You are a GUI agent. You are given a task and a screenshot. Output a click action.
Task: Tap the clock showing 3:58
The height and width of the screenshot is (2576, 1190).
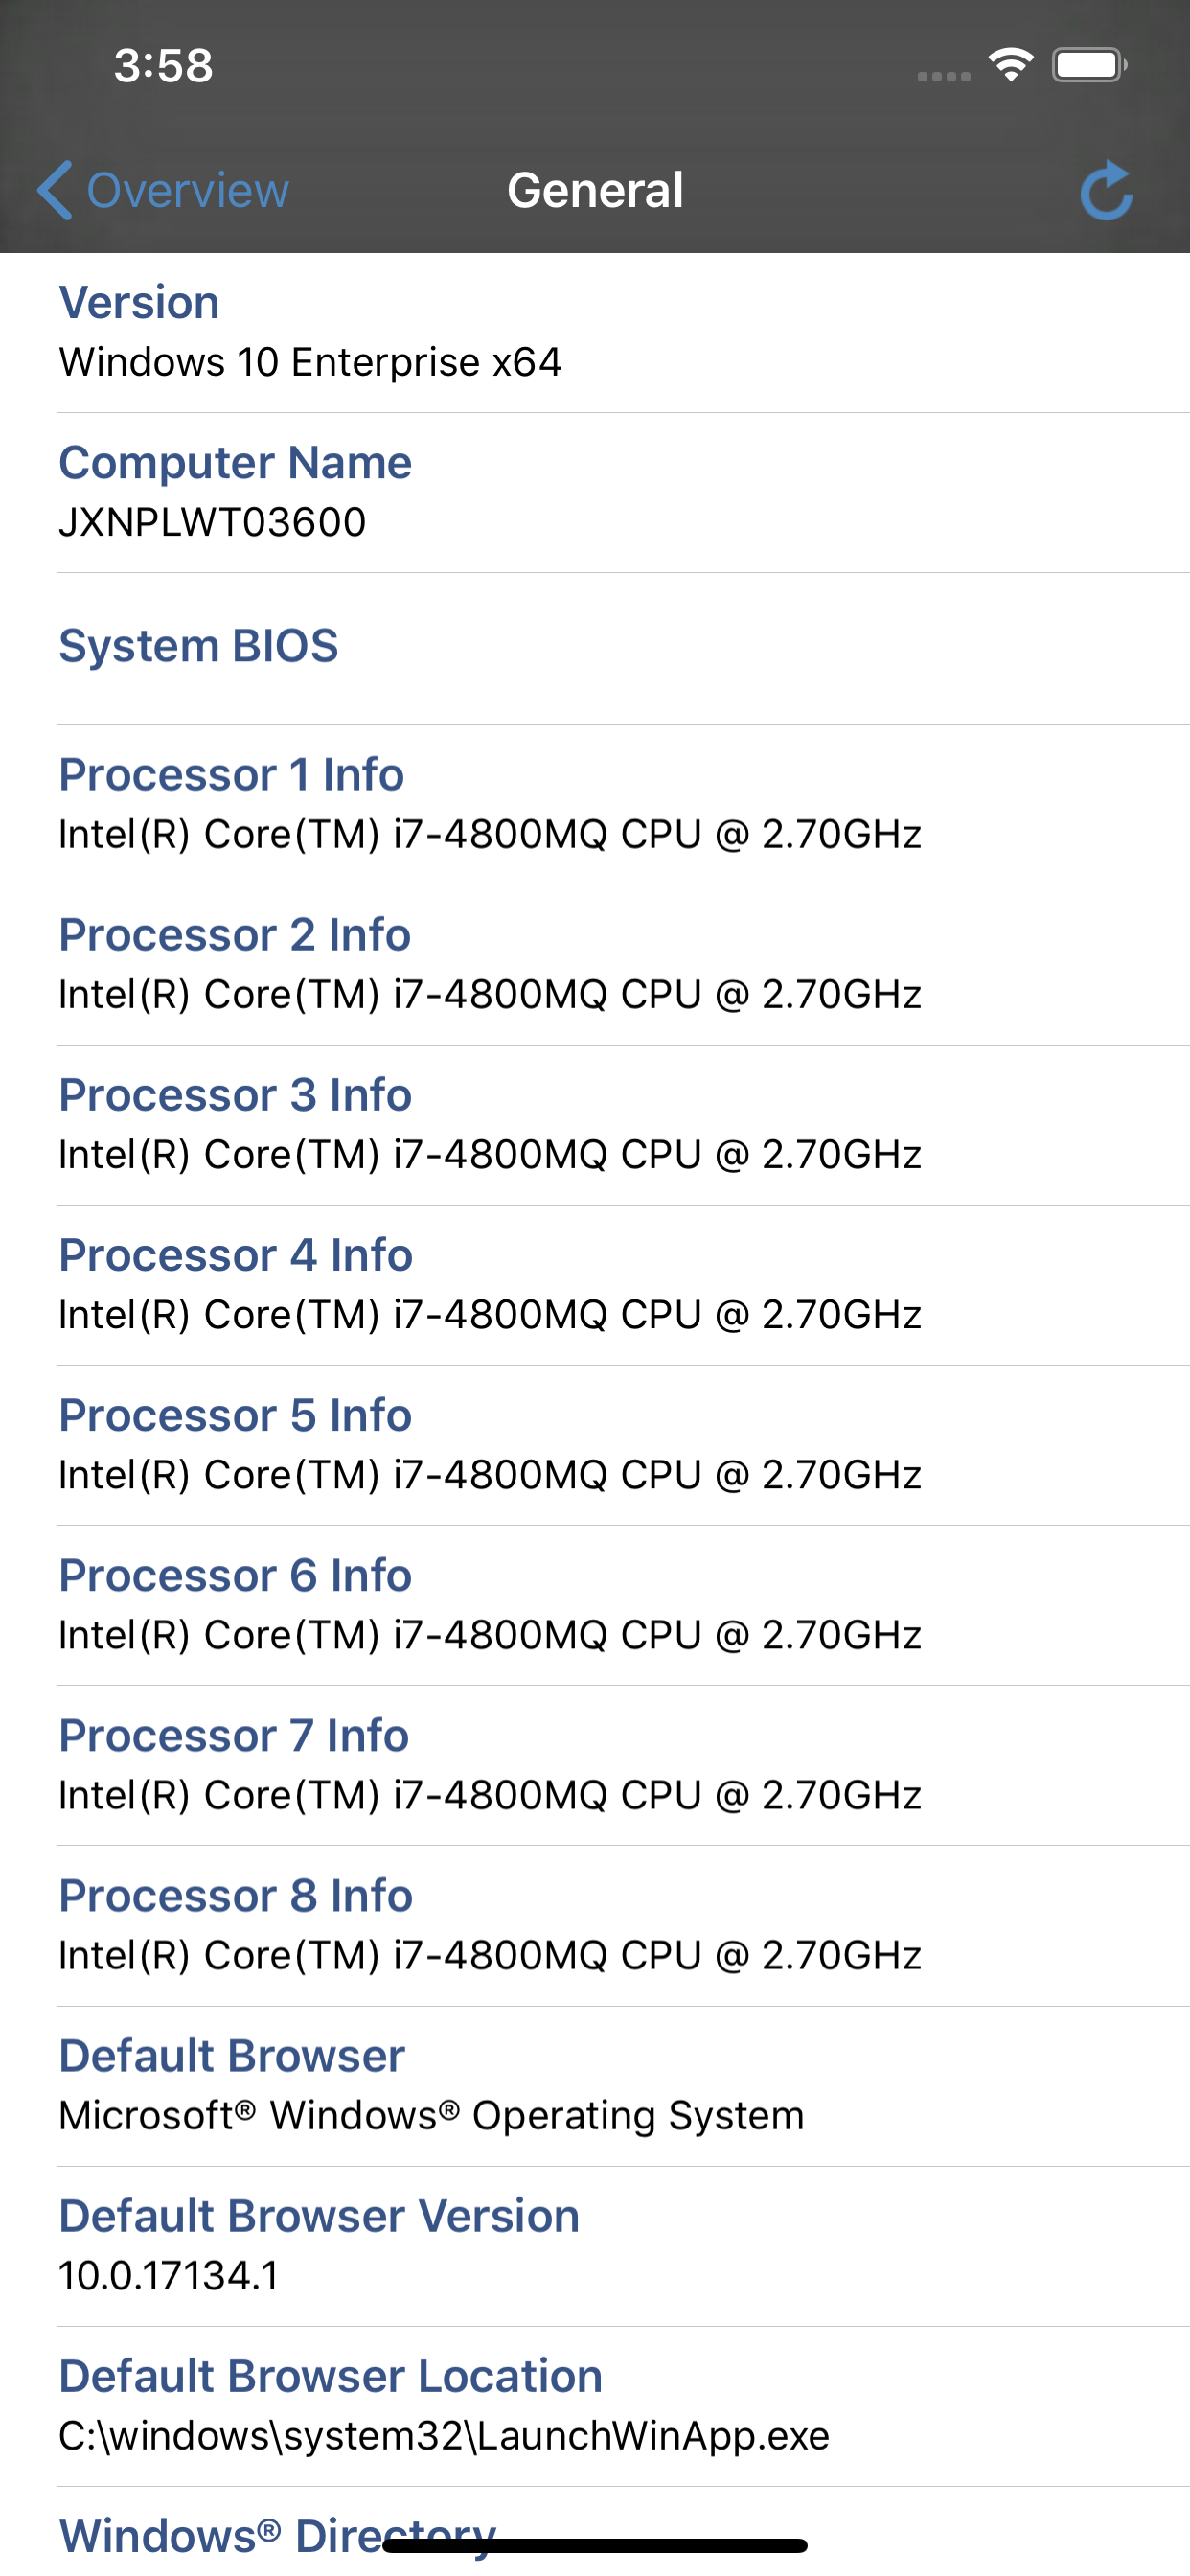(163, 64)
